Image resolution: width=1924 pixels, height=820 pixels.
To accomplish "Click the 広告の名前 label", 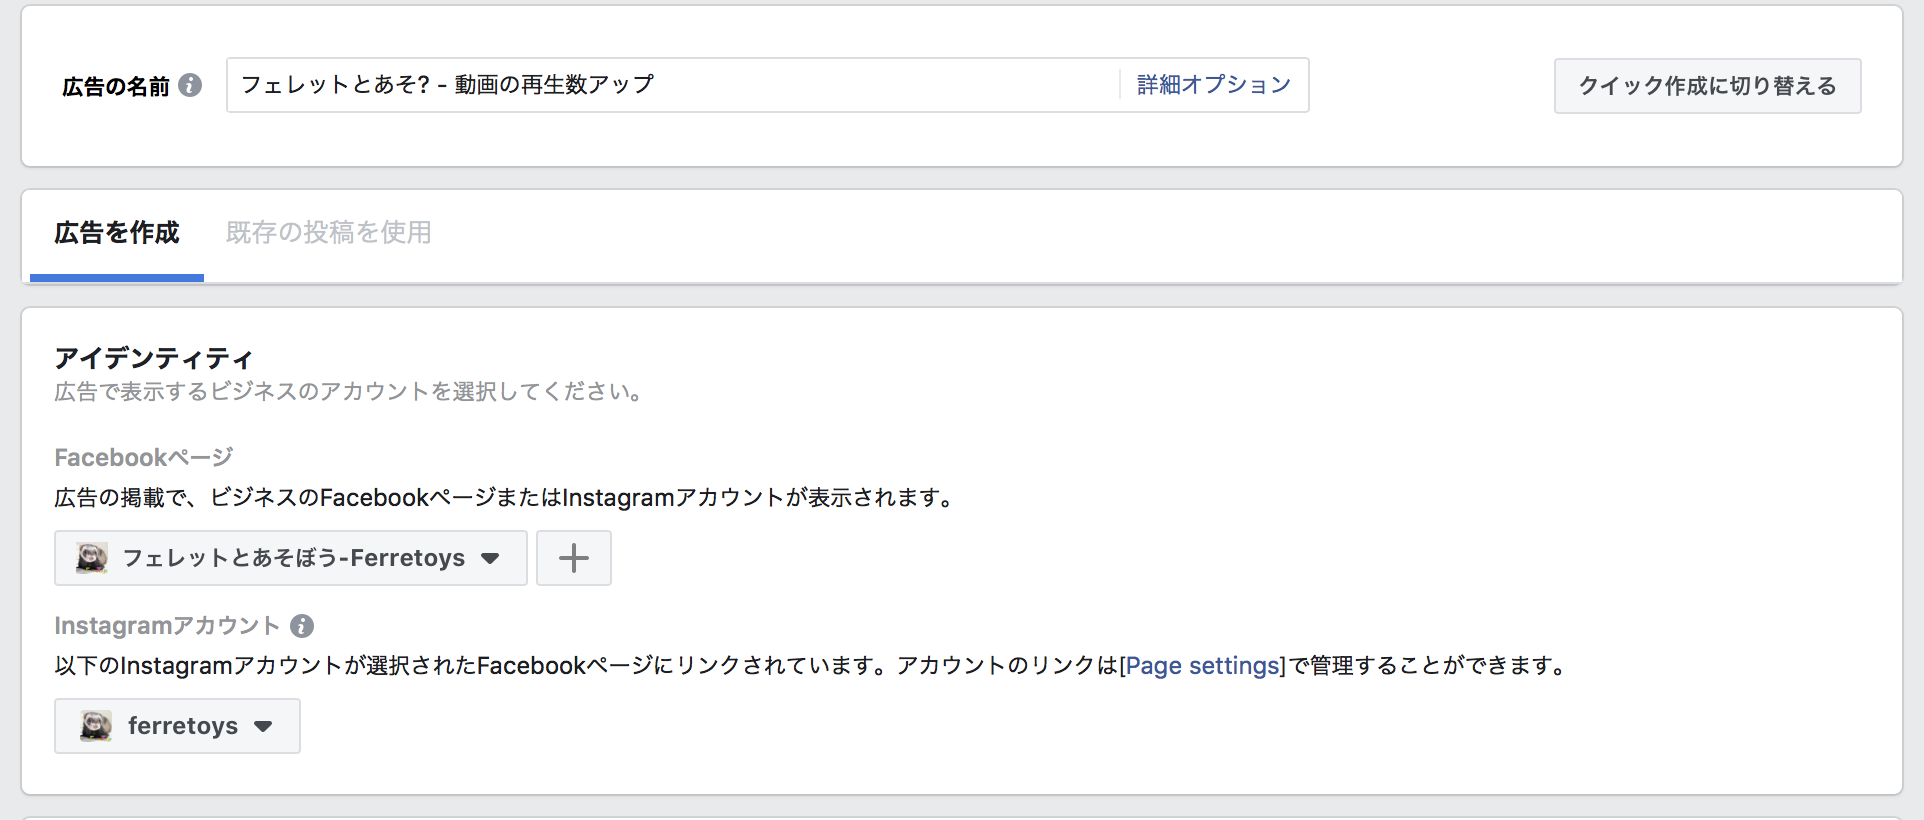I will pyautogui.click(x=116, y=86).
